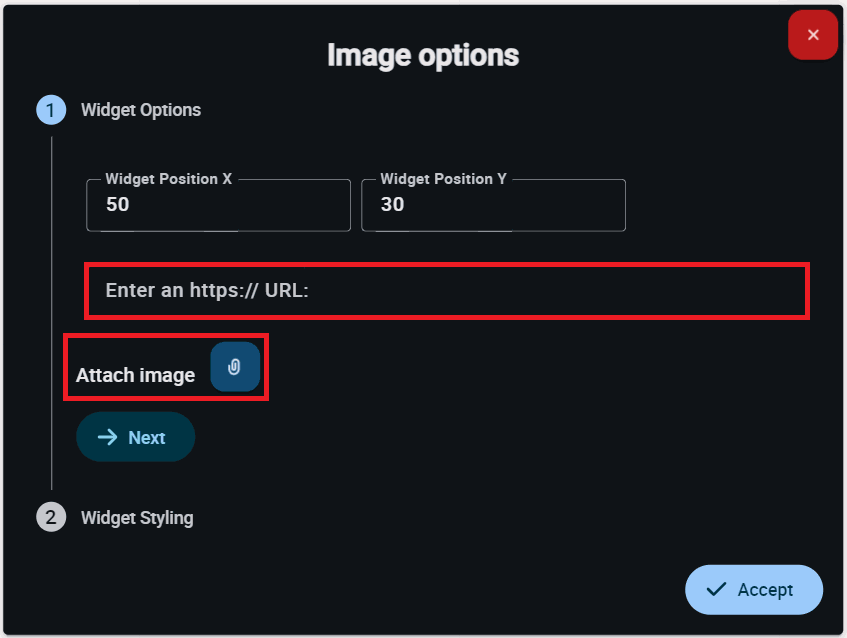Click the checkmark icon on Accept button

(716, 589)
